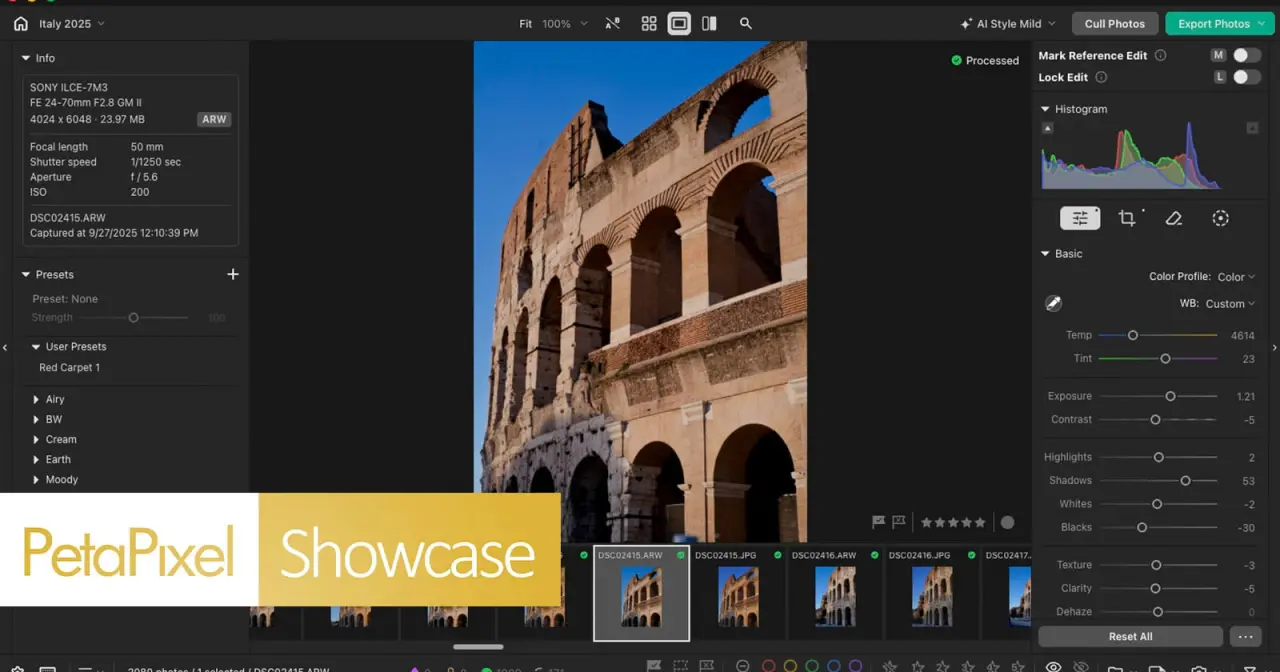This screenshot has height=672, width=1280.
Task: Open the search magnifier tool
Action: pyautogui.click(x=746, y=23)
